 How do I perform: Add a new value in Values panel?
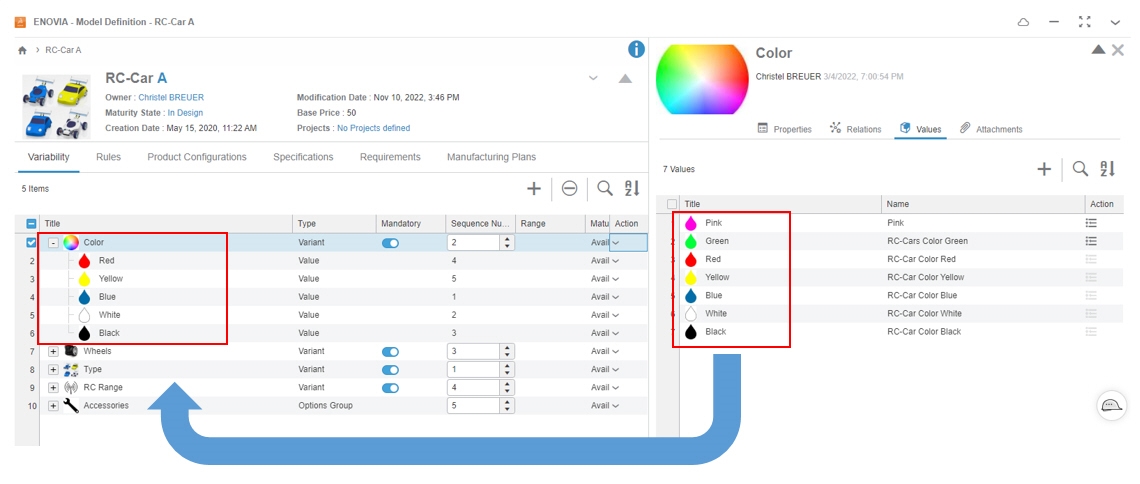pyautogui.click(x=1044, y=169)
